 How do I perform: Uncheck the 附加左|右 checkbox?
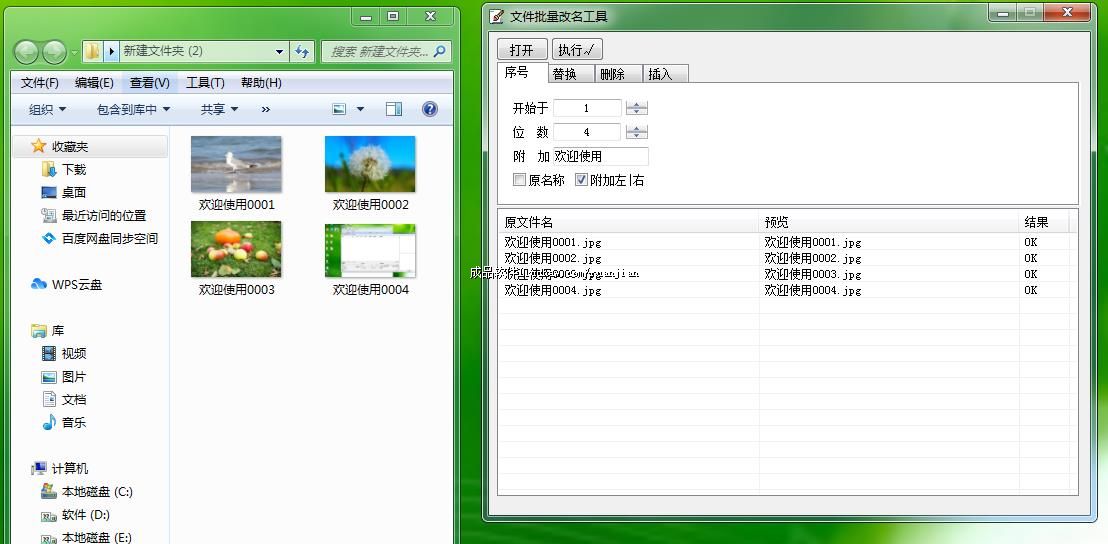tap(581, 179)
